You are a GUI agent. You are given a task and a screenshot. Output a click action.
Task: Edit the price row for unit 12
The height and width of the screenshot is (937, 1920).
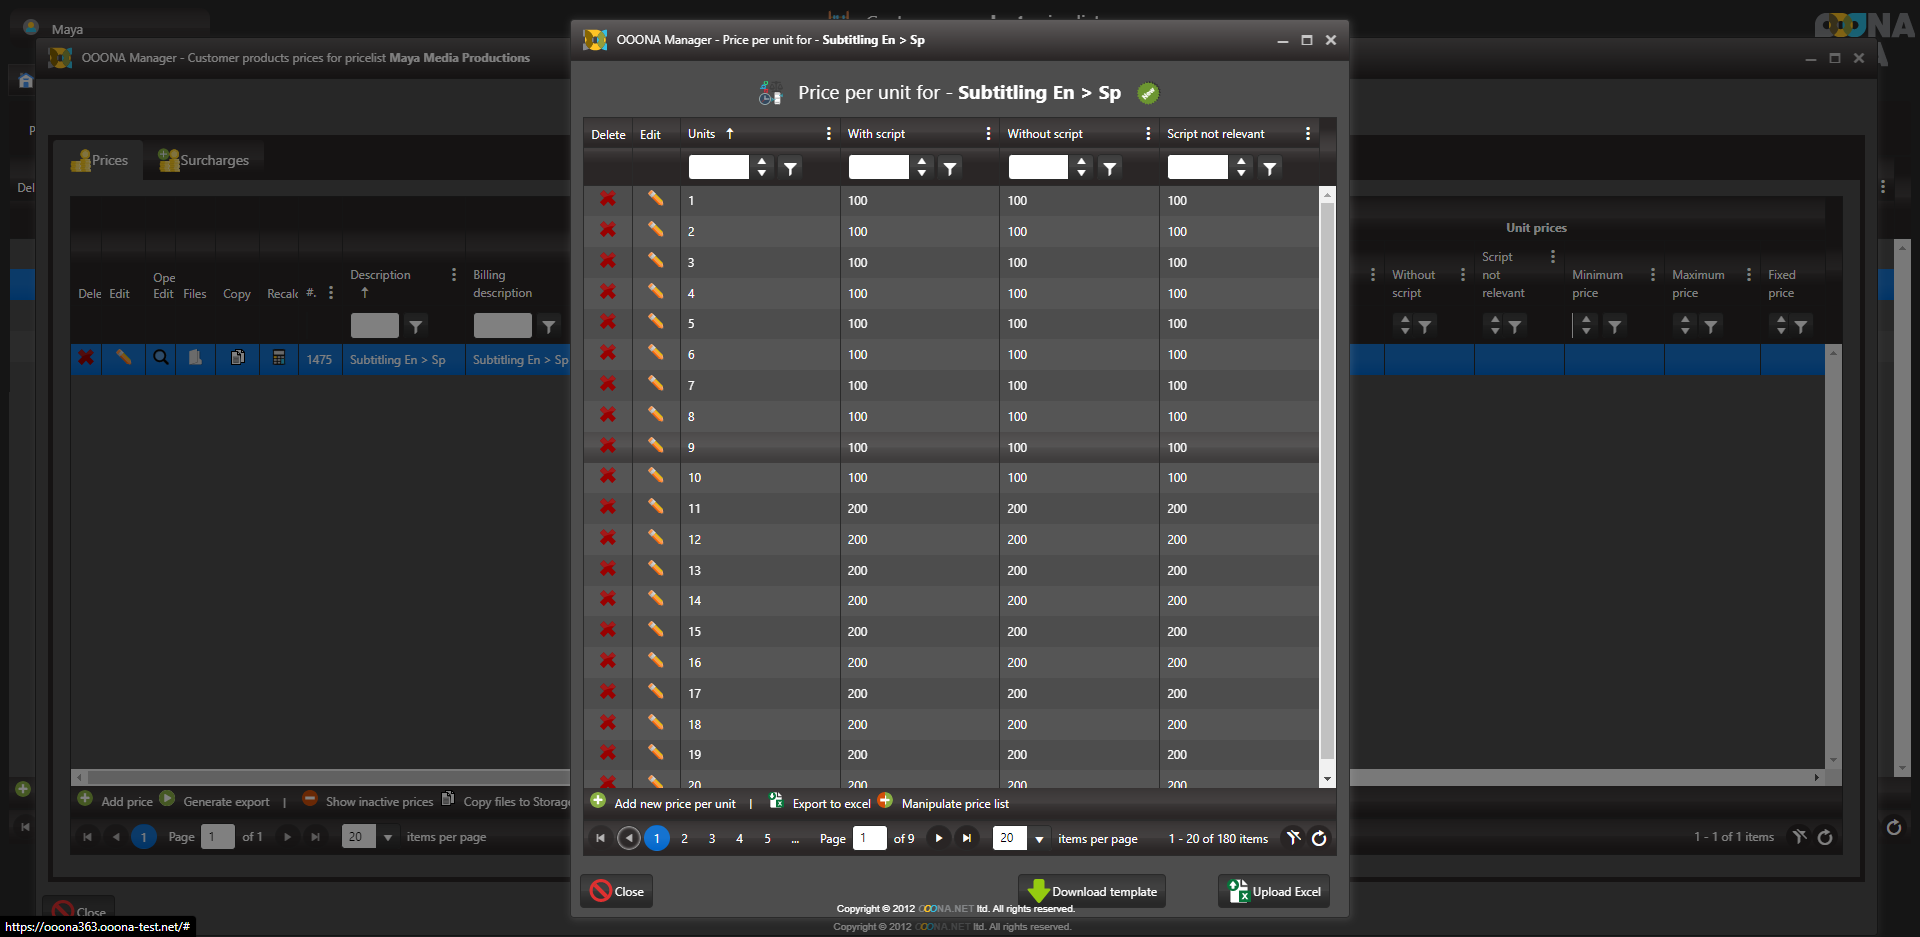655,538
